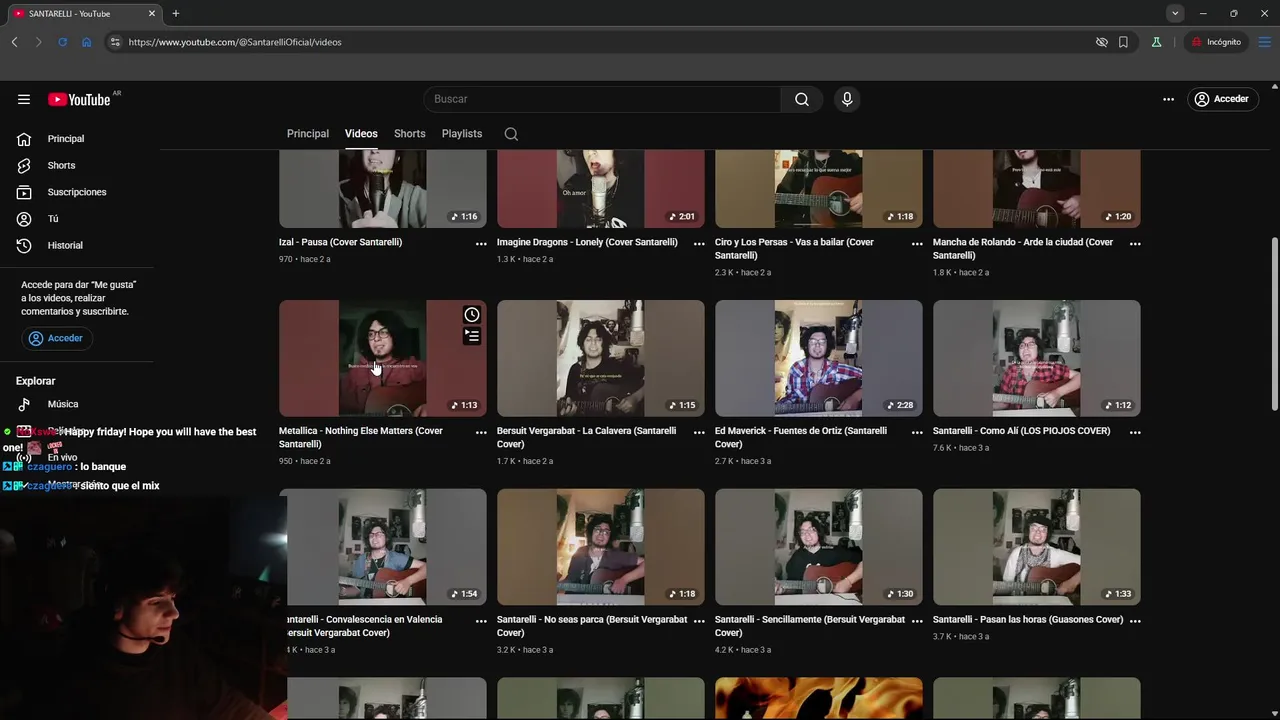The width and height of the screenshot is (1280, 720).
Task: Open options for Pasan las horas video
Action: pos(1135,621)
